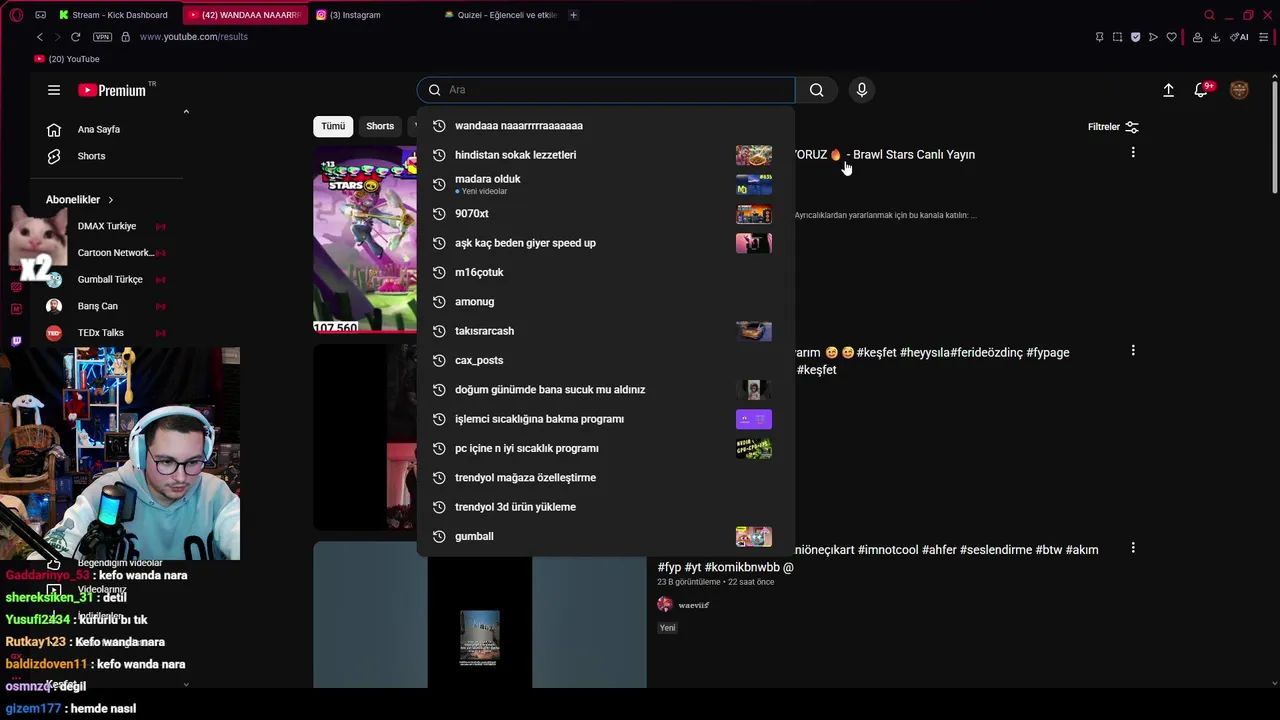Click the sidebar bottom down arrow
Image resolution: width=1280 pixels, height=720 pixels.
(186, 685)
